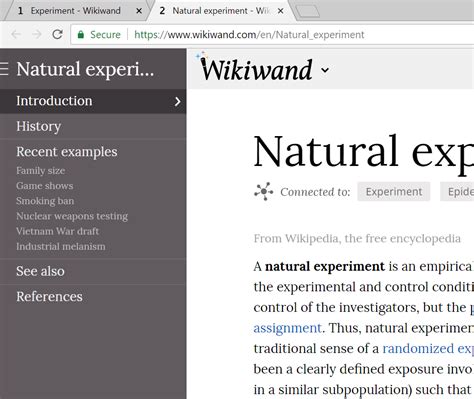Reload the page with refresh icon
The height and width of the screenshot is (399, 474).
coord(57,34)
